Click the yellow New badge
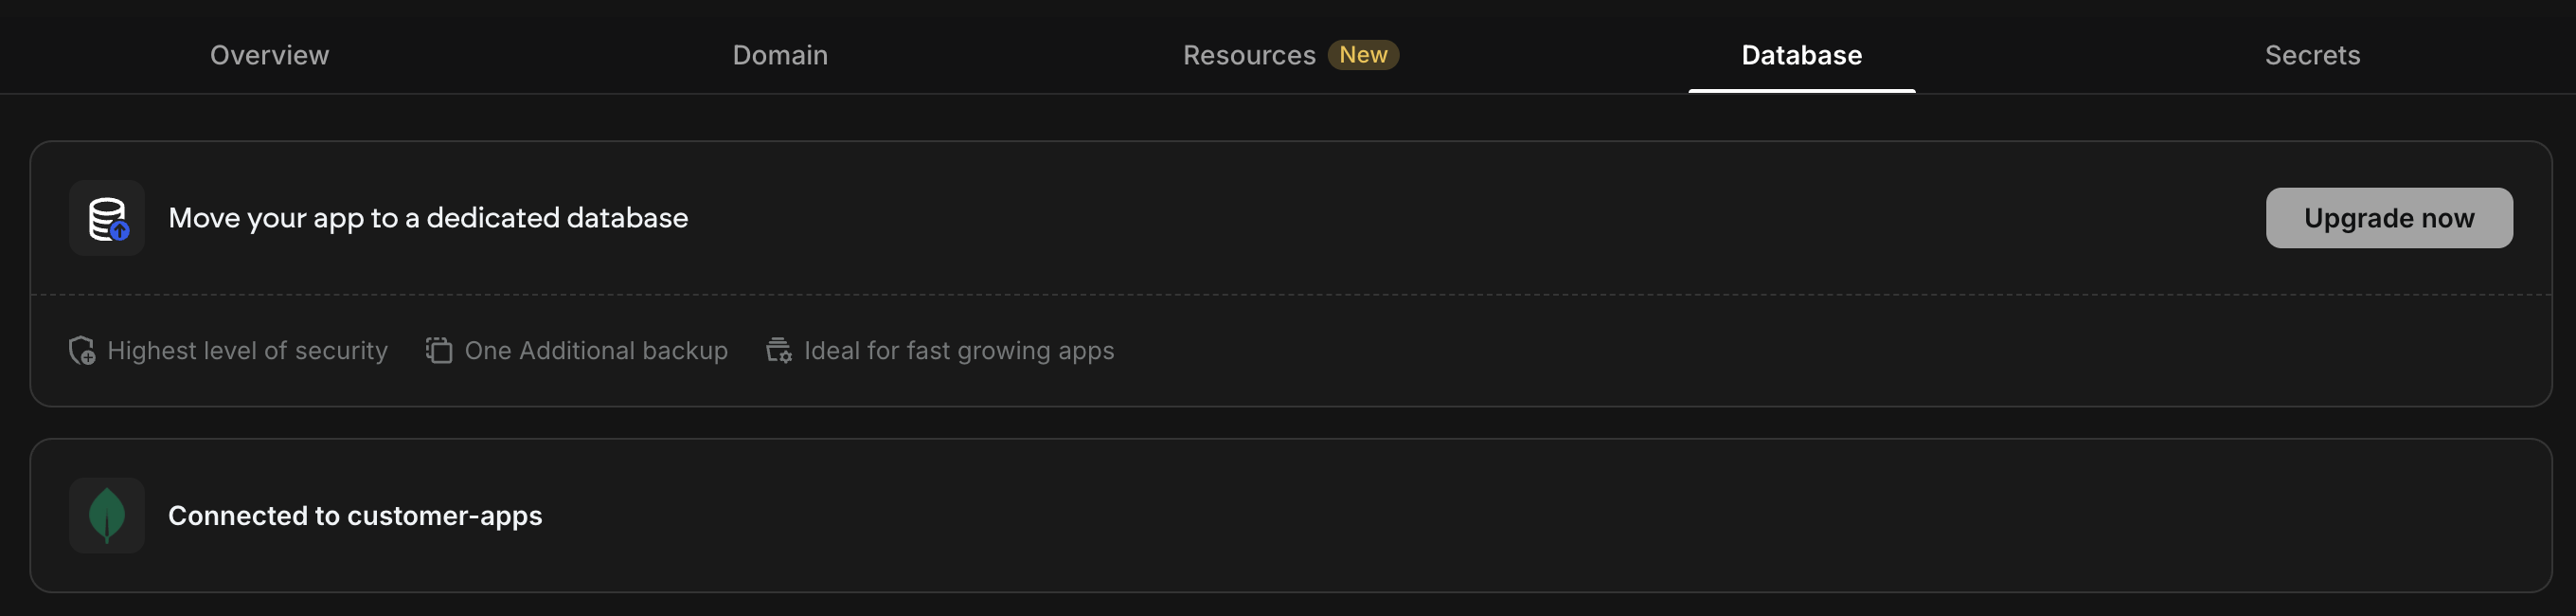This screenshot has width=2576, height=616. (1363, 55)
